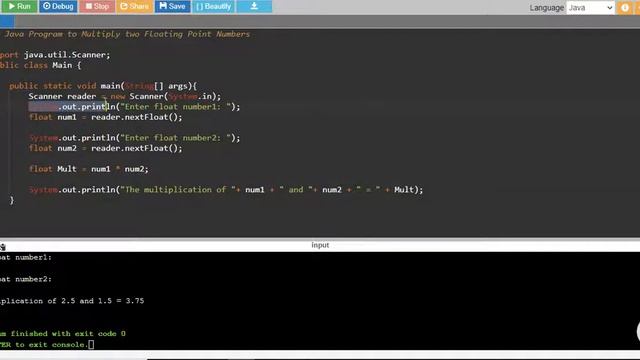
Task: Share the code snippet
Action: [x=134, y=6]
